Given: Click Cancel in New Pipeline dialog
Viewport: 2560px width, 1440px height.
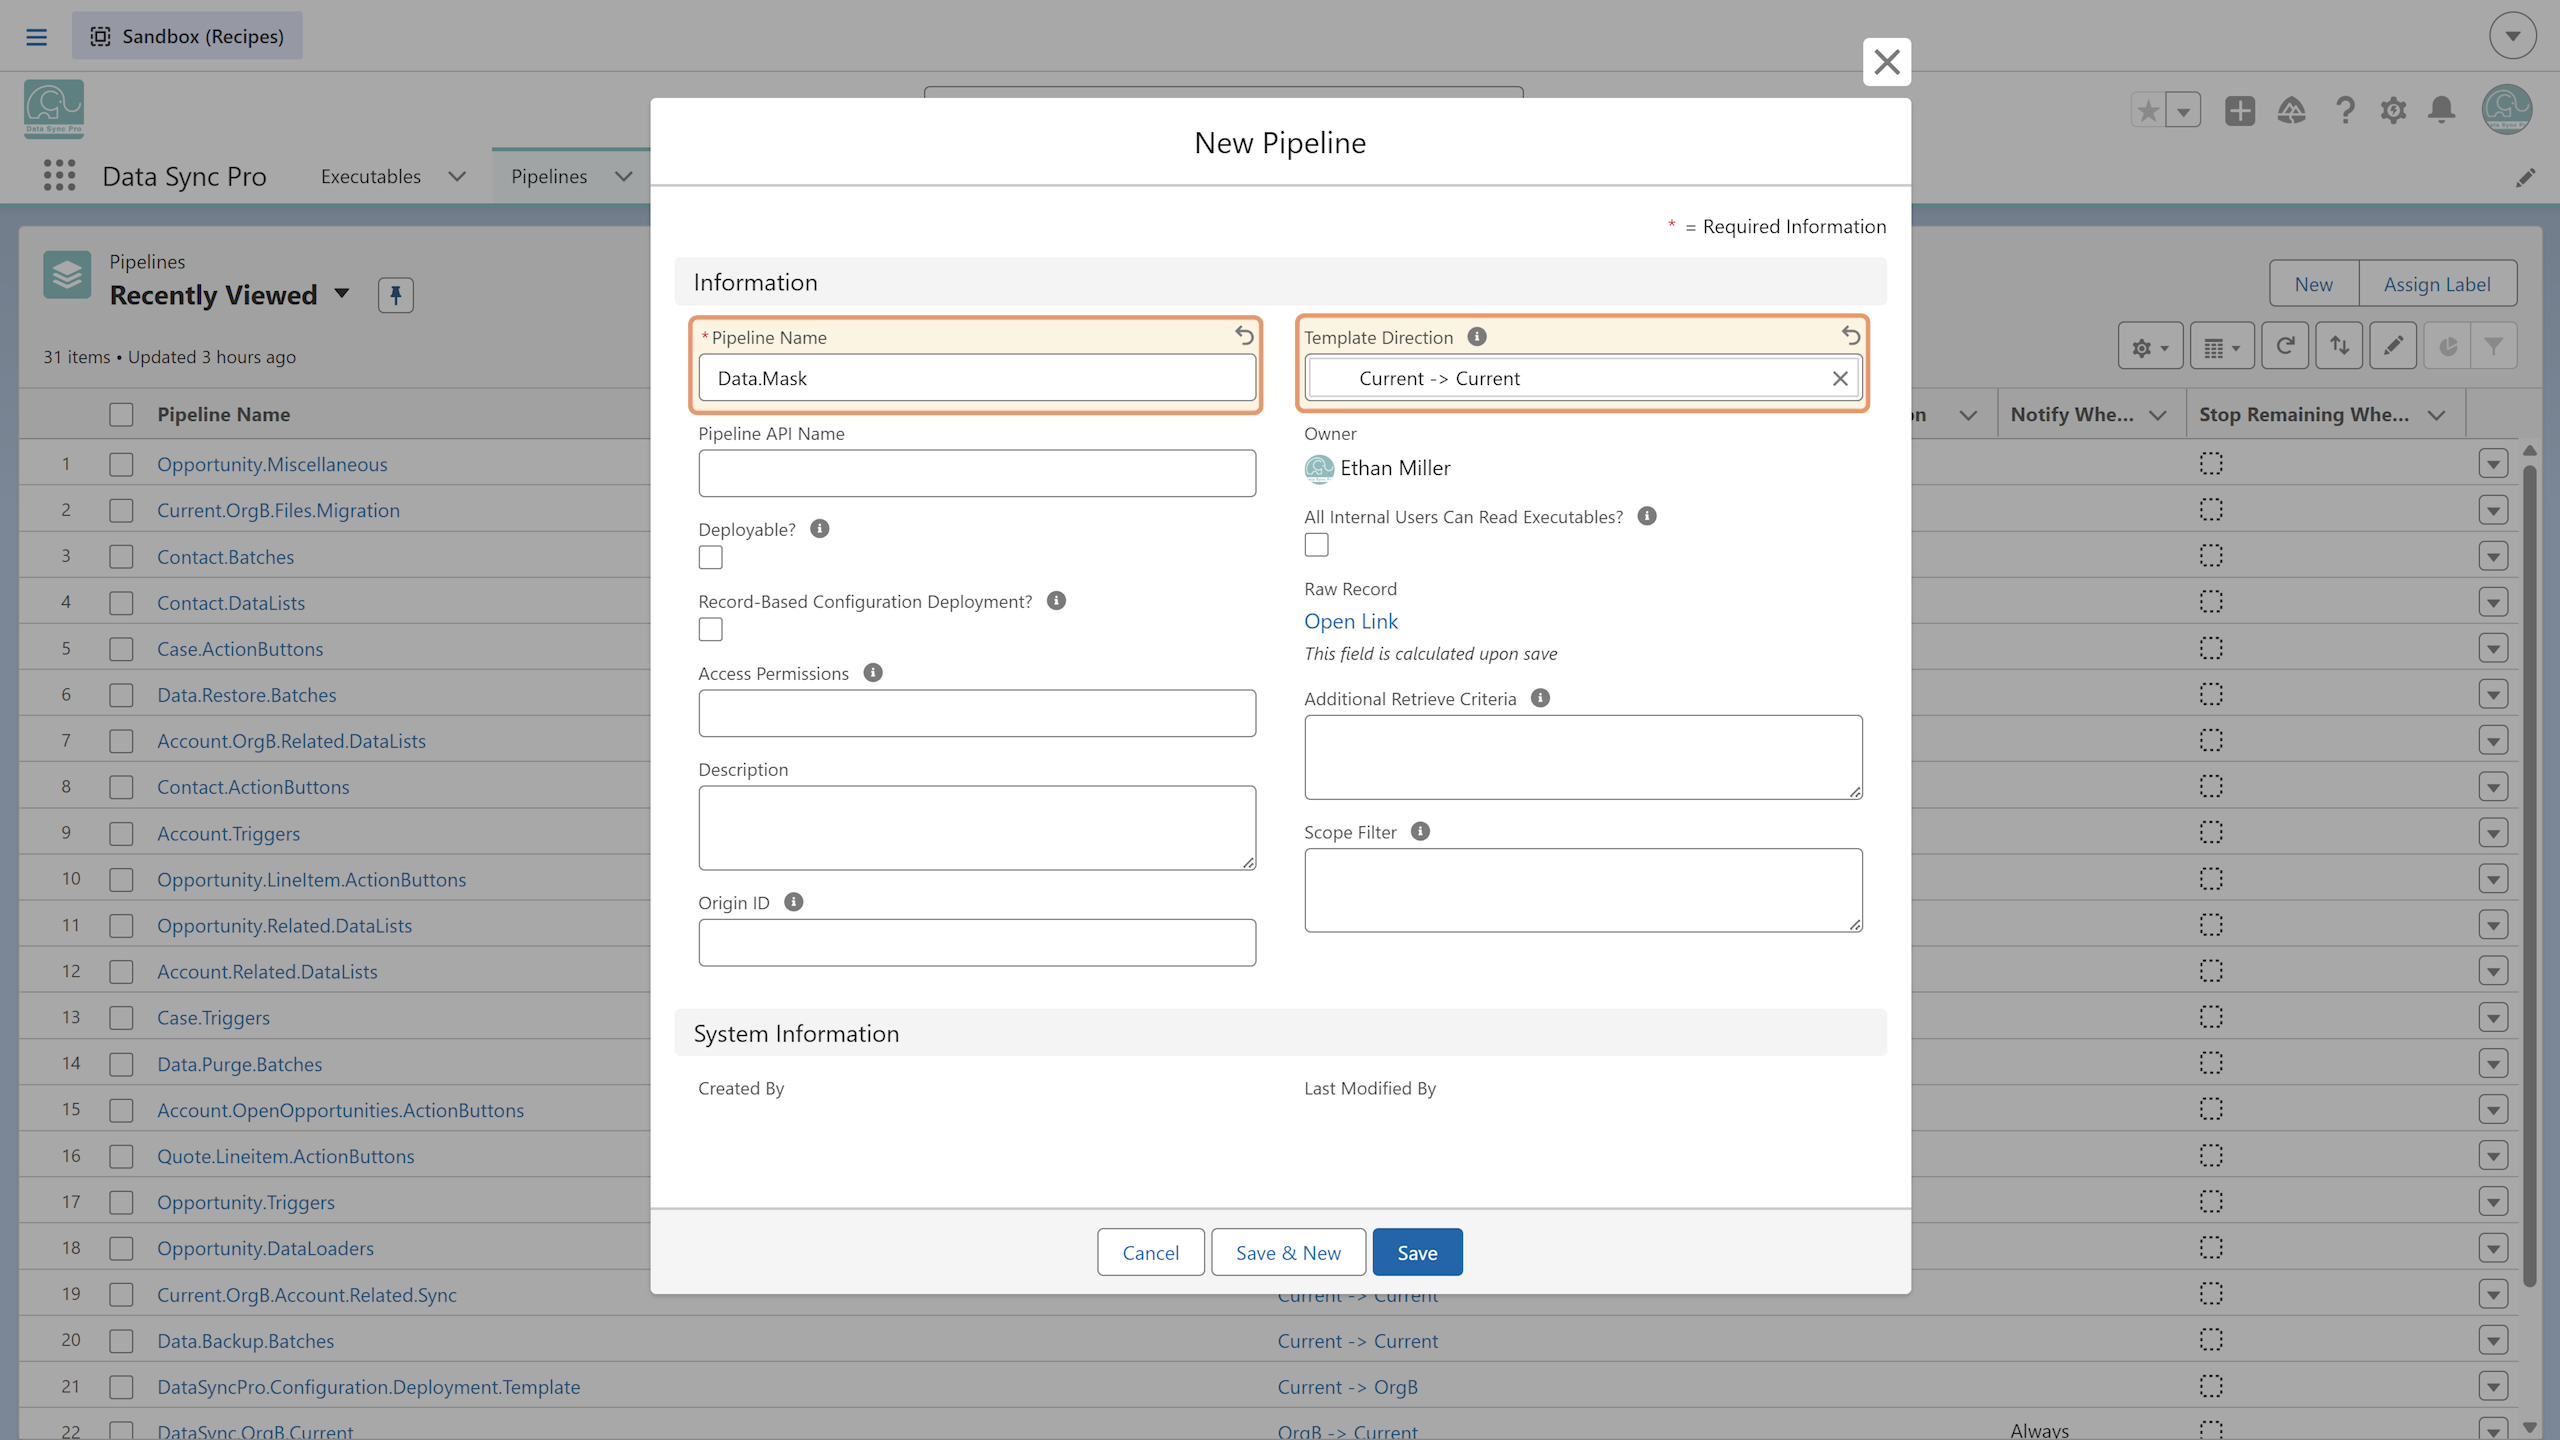Looking at the screenshot, I should tap(1150, 1252).
